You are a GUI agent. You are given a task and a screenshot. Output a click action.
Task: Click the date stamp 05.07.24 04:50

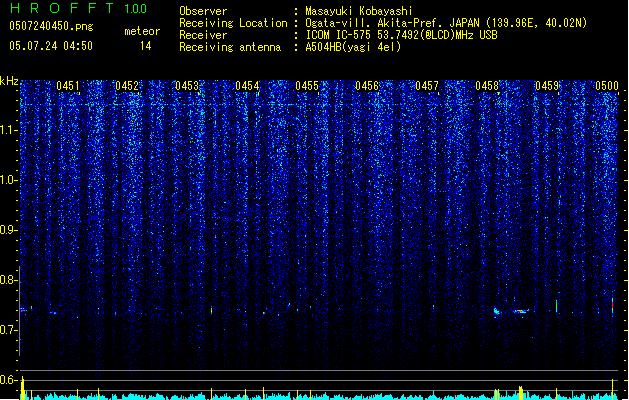(51, 46)
